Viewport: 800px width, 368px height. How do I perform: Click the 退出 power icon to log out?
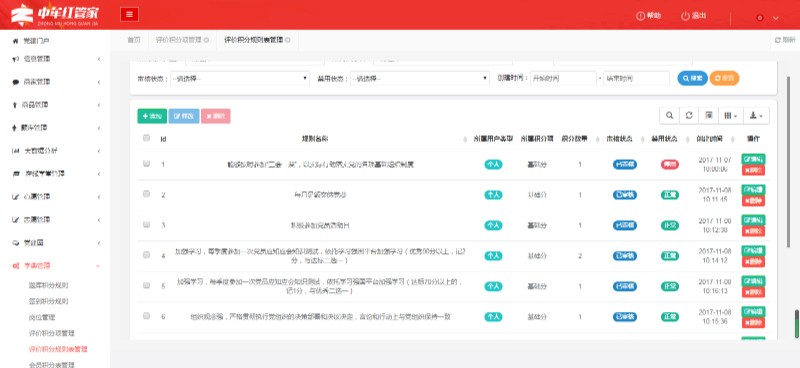coord(685,16)
